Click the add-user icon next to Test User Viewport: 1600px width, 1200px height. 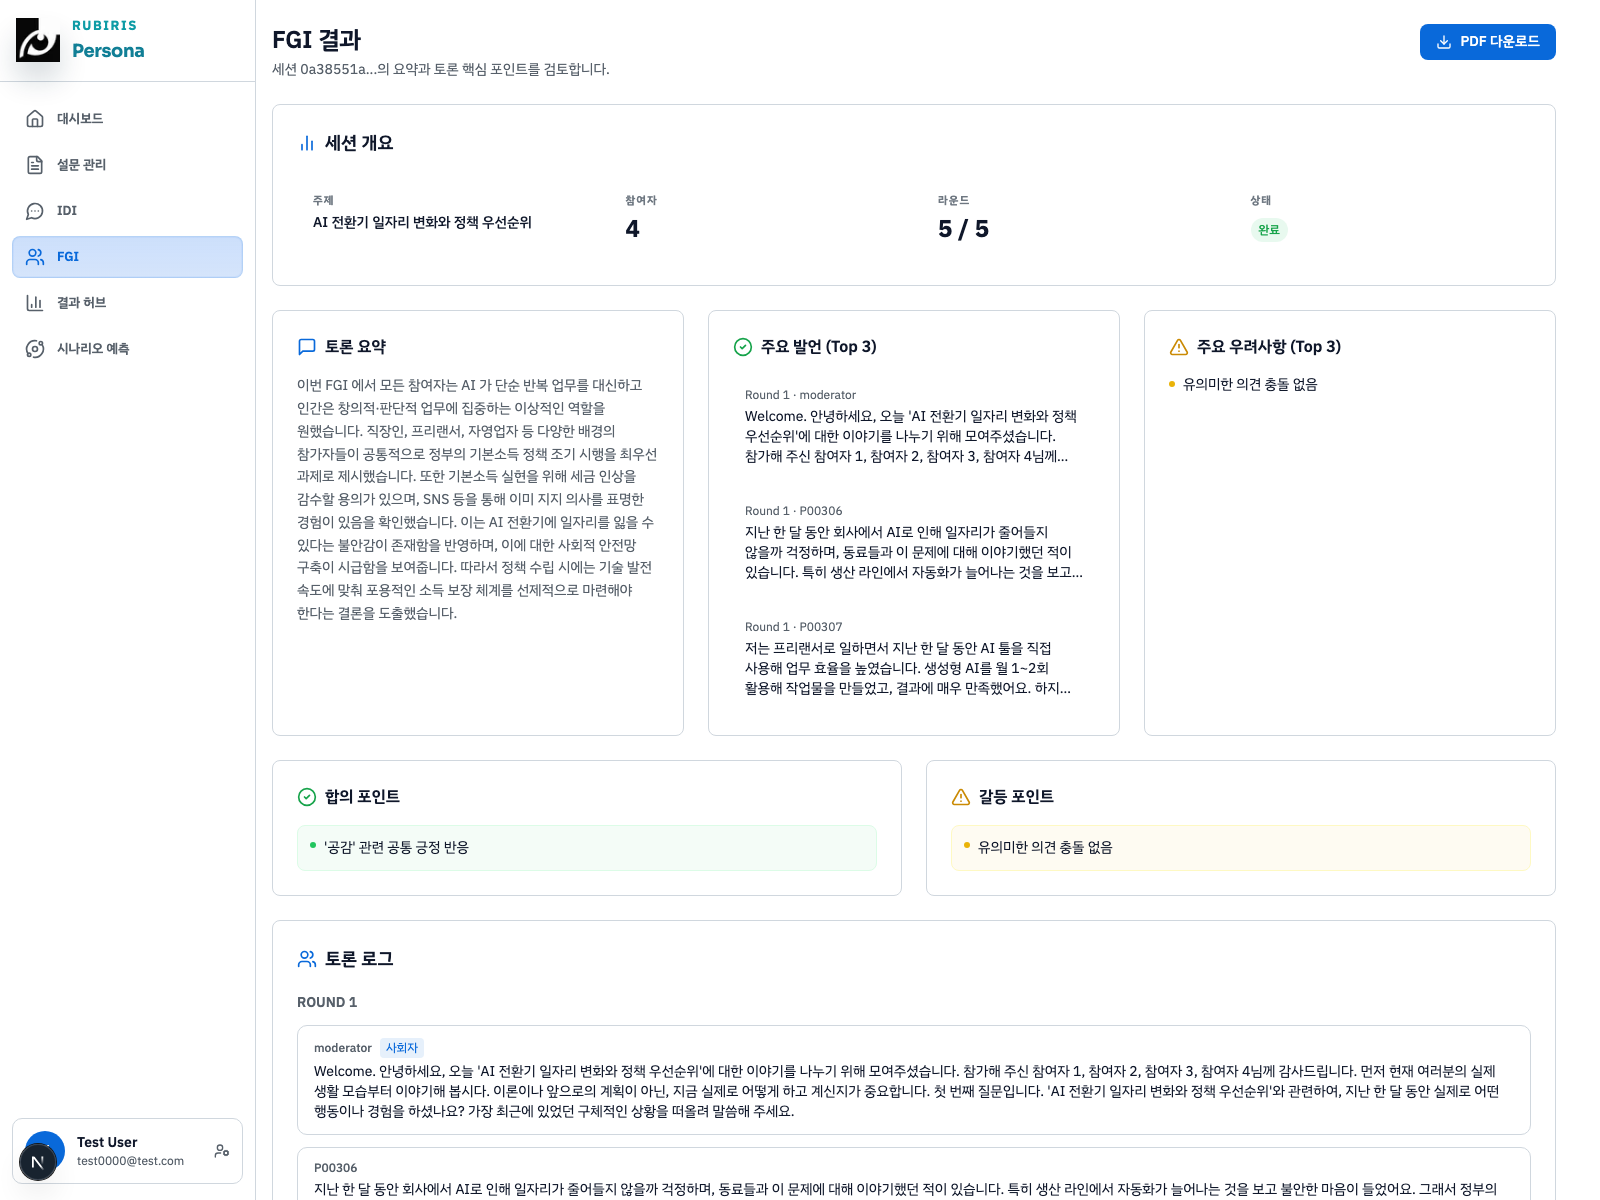coord(221,1151)
